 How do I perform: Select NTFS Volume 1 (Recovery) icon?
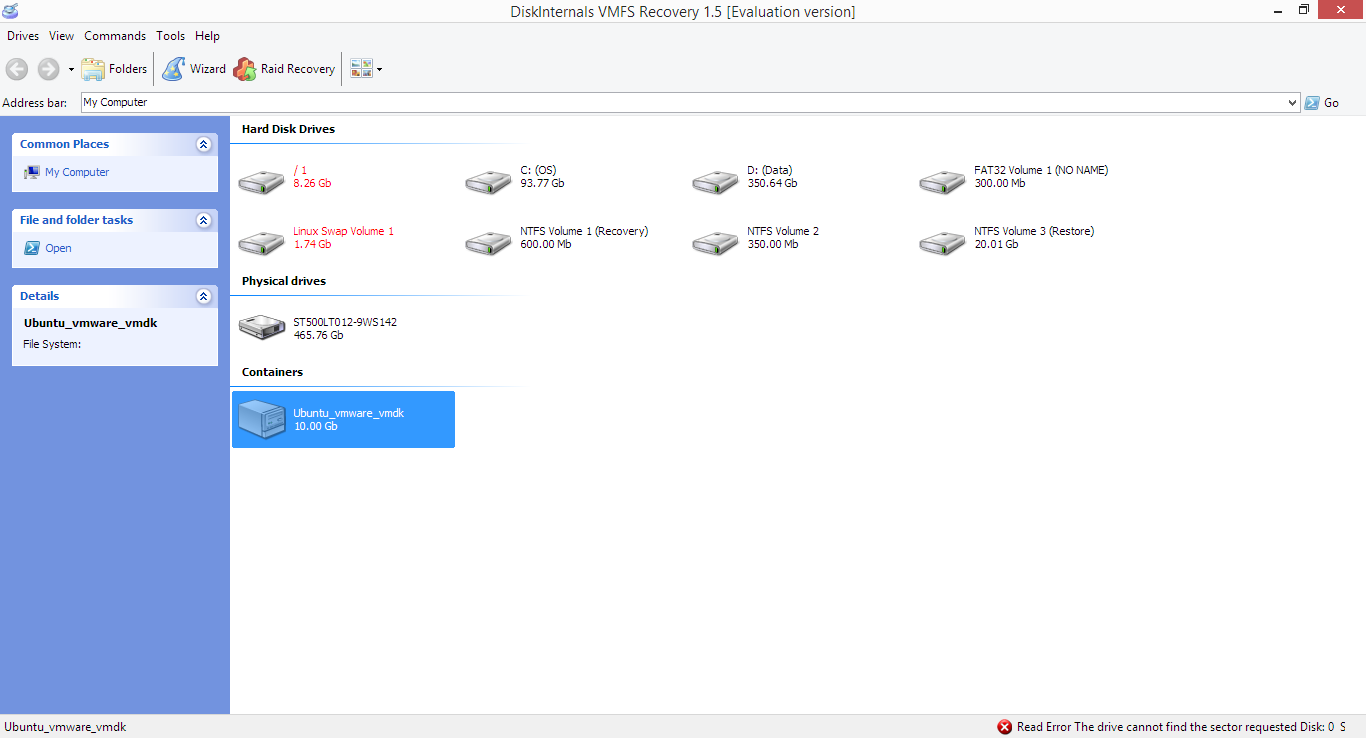click(489, 243)
